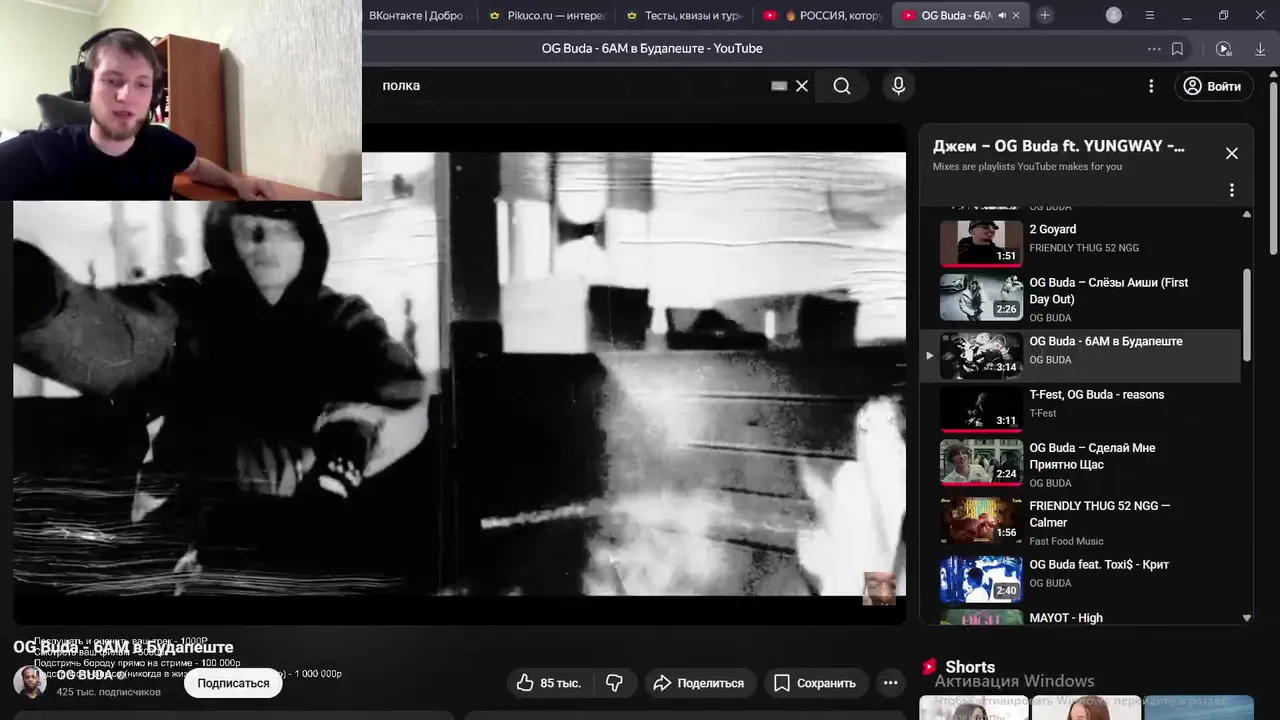Like the video with thumbs-up 85 тыс.
The height and width of the screenshot is (720, 1280).
click(x=548, y=683)
